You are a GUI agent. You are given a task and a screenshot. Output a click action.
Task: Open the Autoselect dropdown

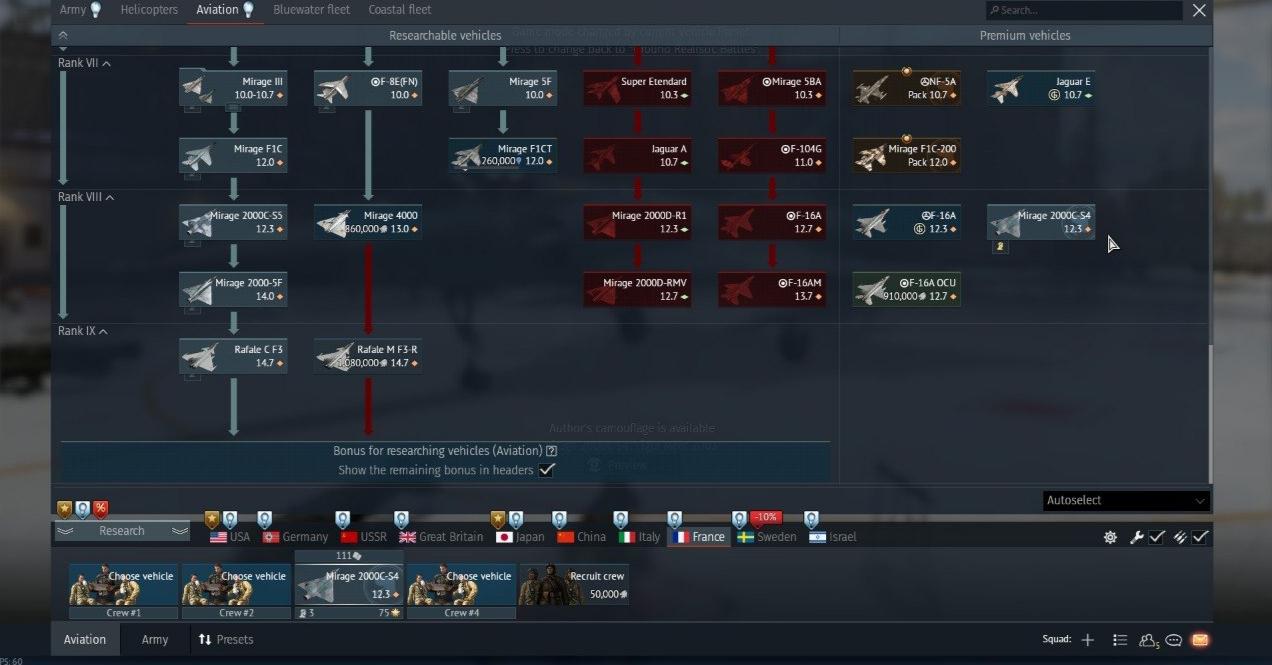1126,501
